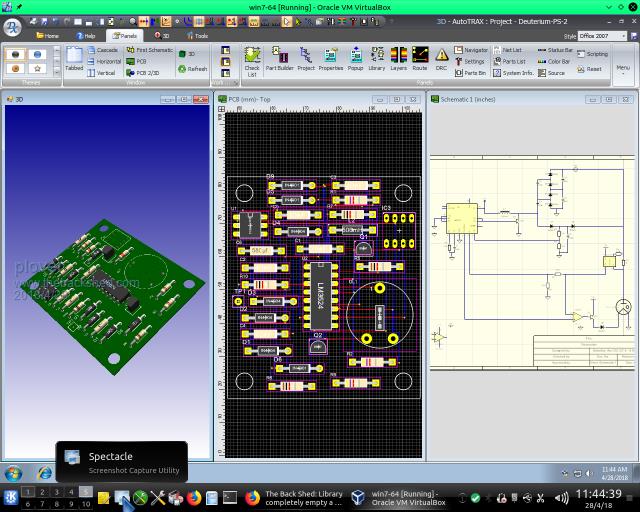640x512 pixels.
Task: Toggle the Navigator panel
Action: click(x=471, y=50)
